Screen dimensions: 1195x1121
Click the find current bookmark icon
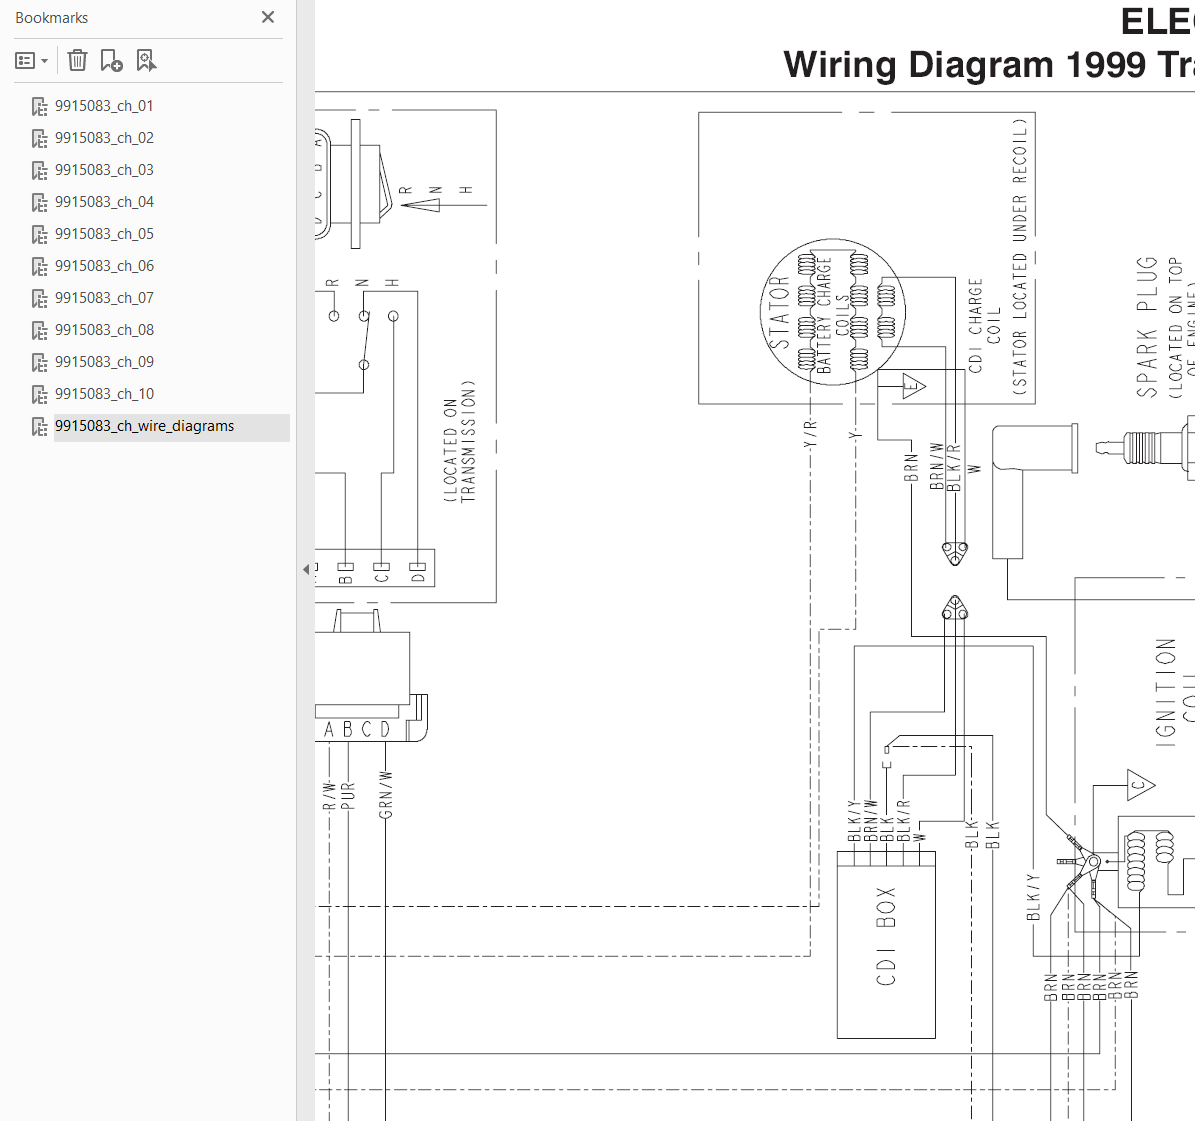point(146,61)
